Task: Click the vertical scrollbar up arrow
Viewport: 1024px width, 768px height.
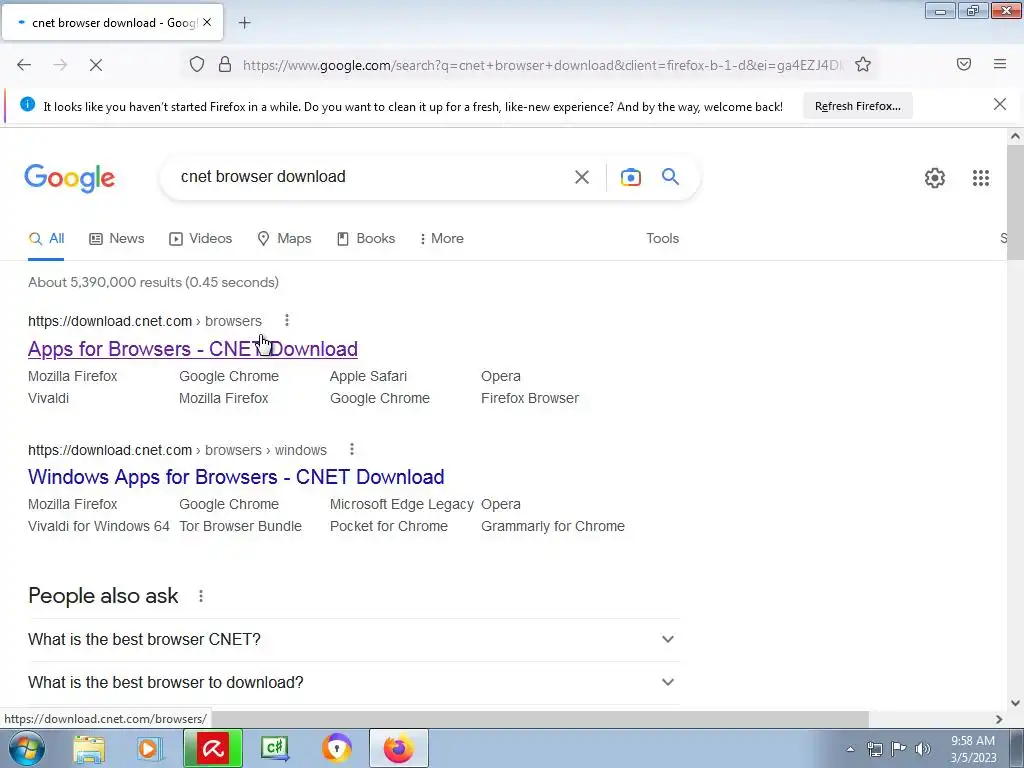Action: (1015, 136)
